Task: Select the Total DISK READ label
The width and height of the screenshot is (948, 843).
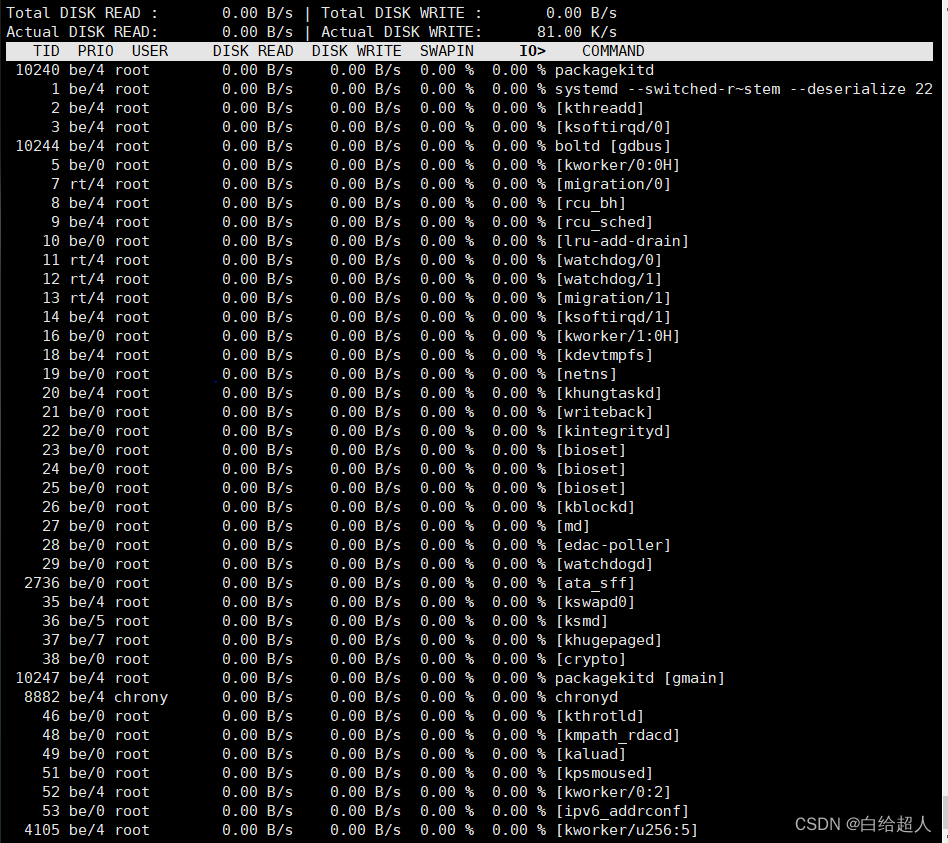Action: 82,13
